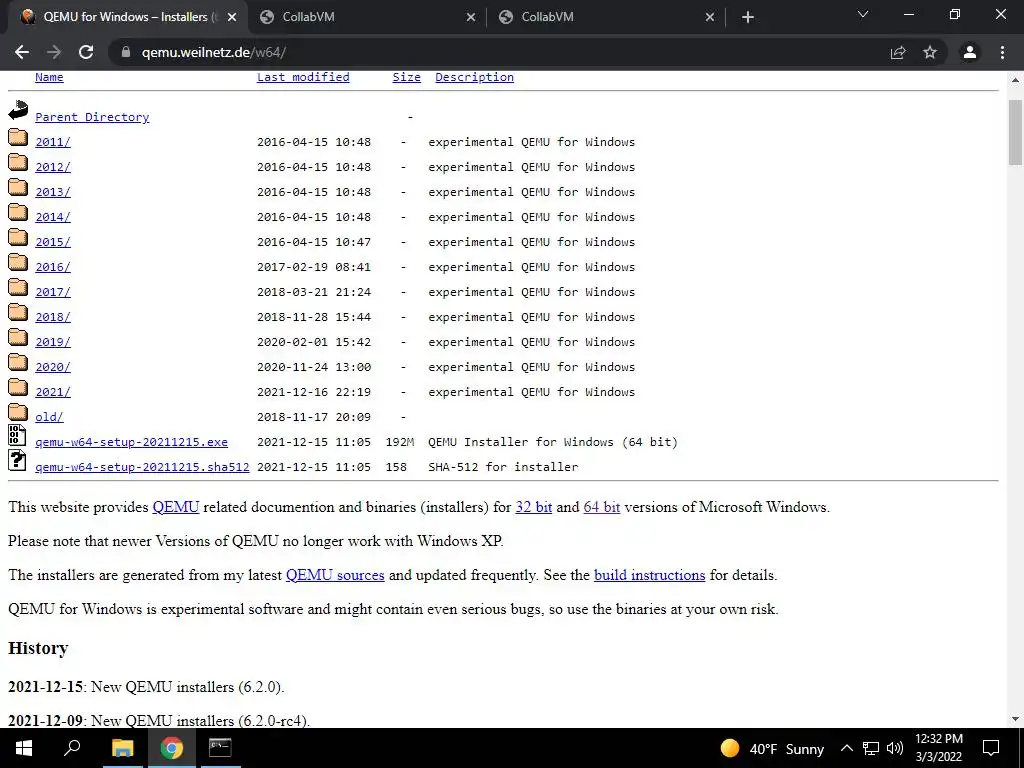Click the share page icon in address bar
The width and height of the screenshot is (1024, 768).
tap(898, 52)
